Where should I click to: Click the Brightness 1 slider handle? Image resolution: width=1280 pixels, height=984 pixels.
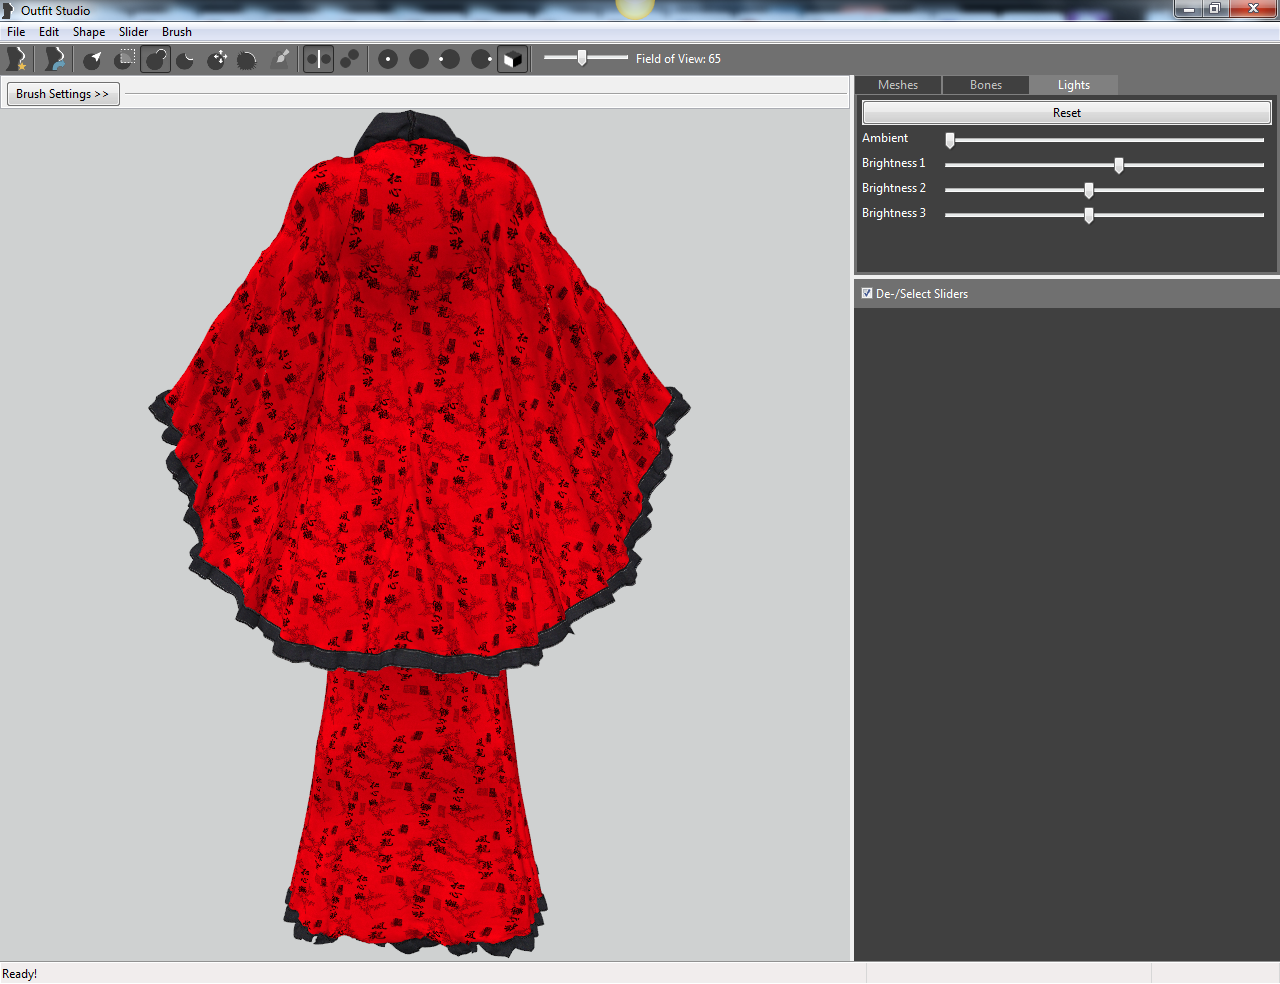point(1119,165)
